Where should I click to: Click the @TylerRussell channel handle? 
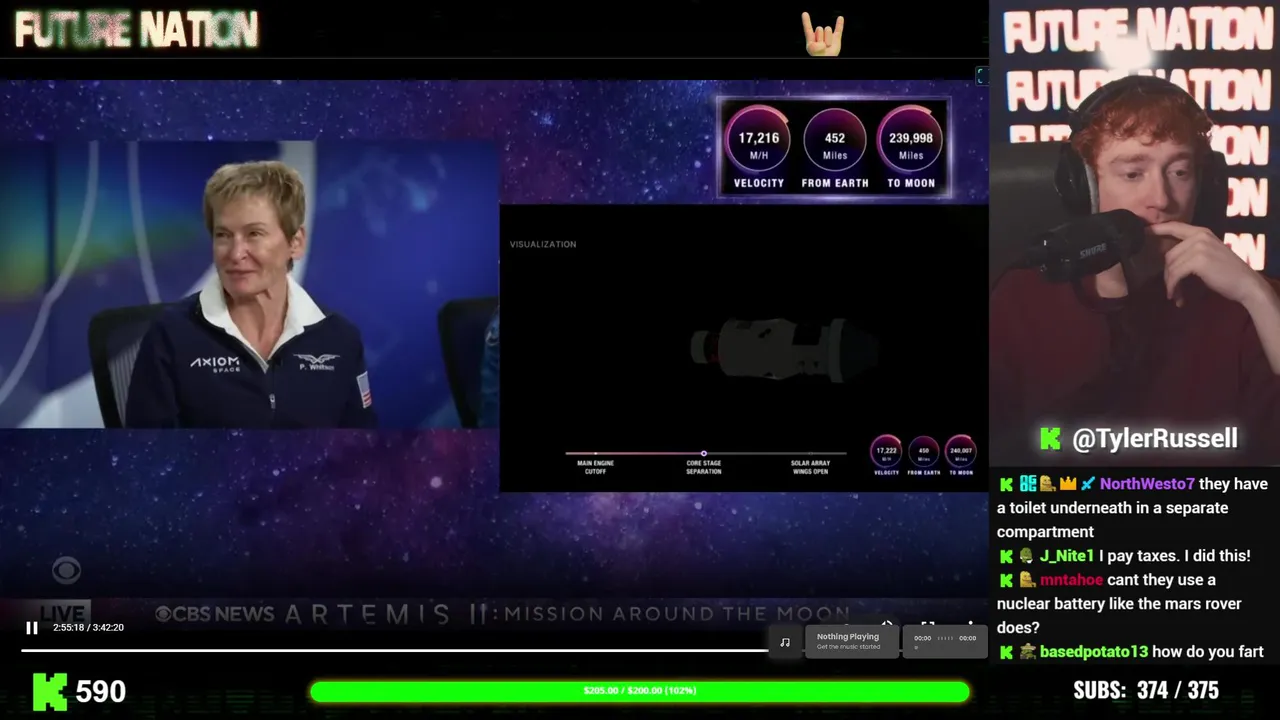[1154, 439]
